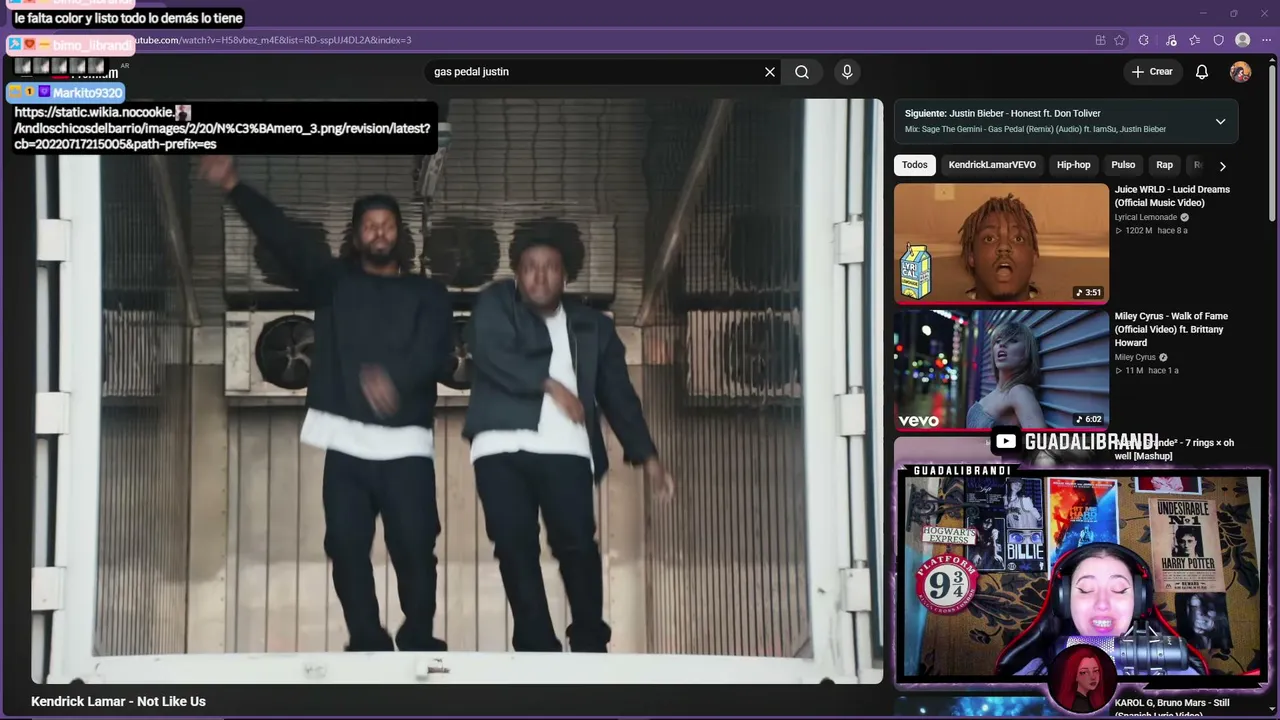This screenshot has height=720, width=1280.
Task: Click the 3:51 duration badge
Action: pos(1089,293)
